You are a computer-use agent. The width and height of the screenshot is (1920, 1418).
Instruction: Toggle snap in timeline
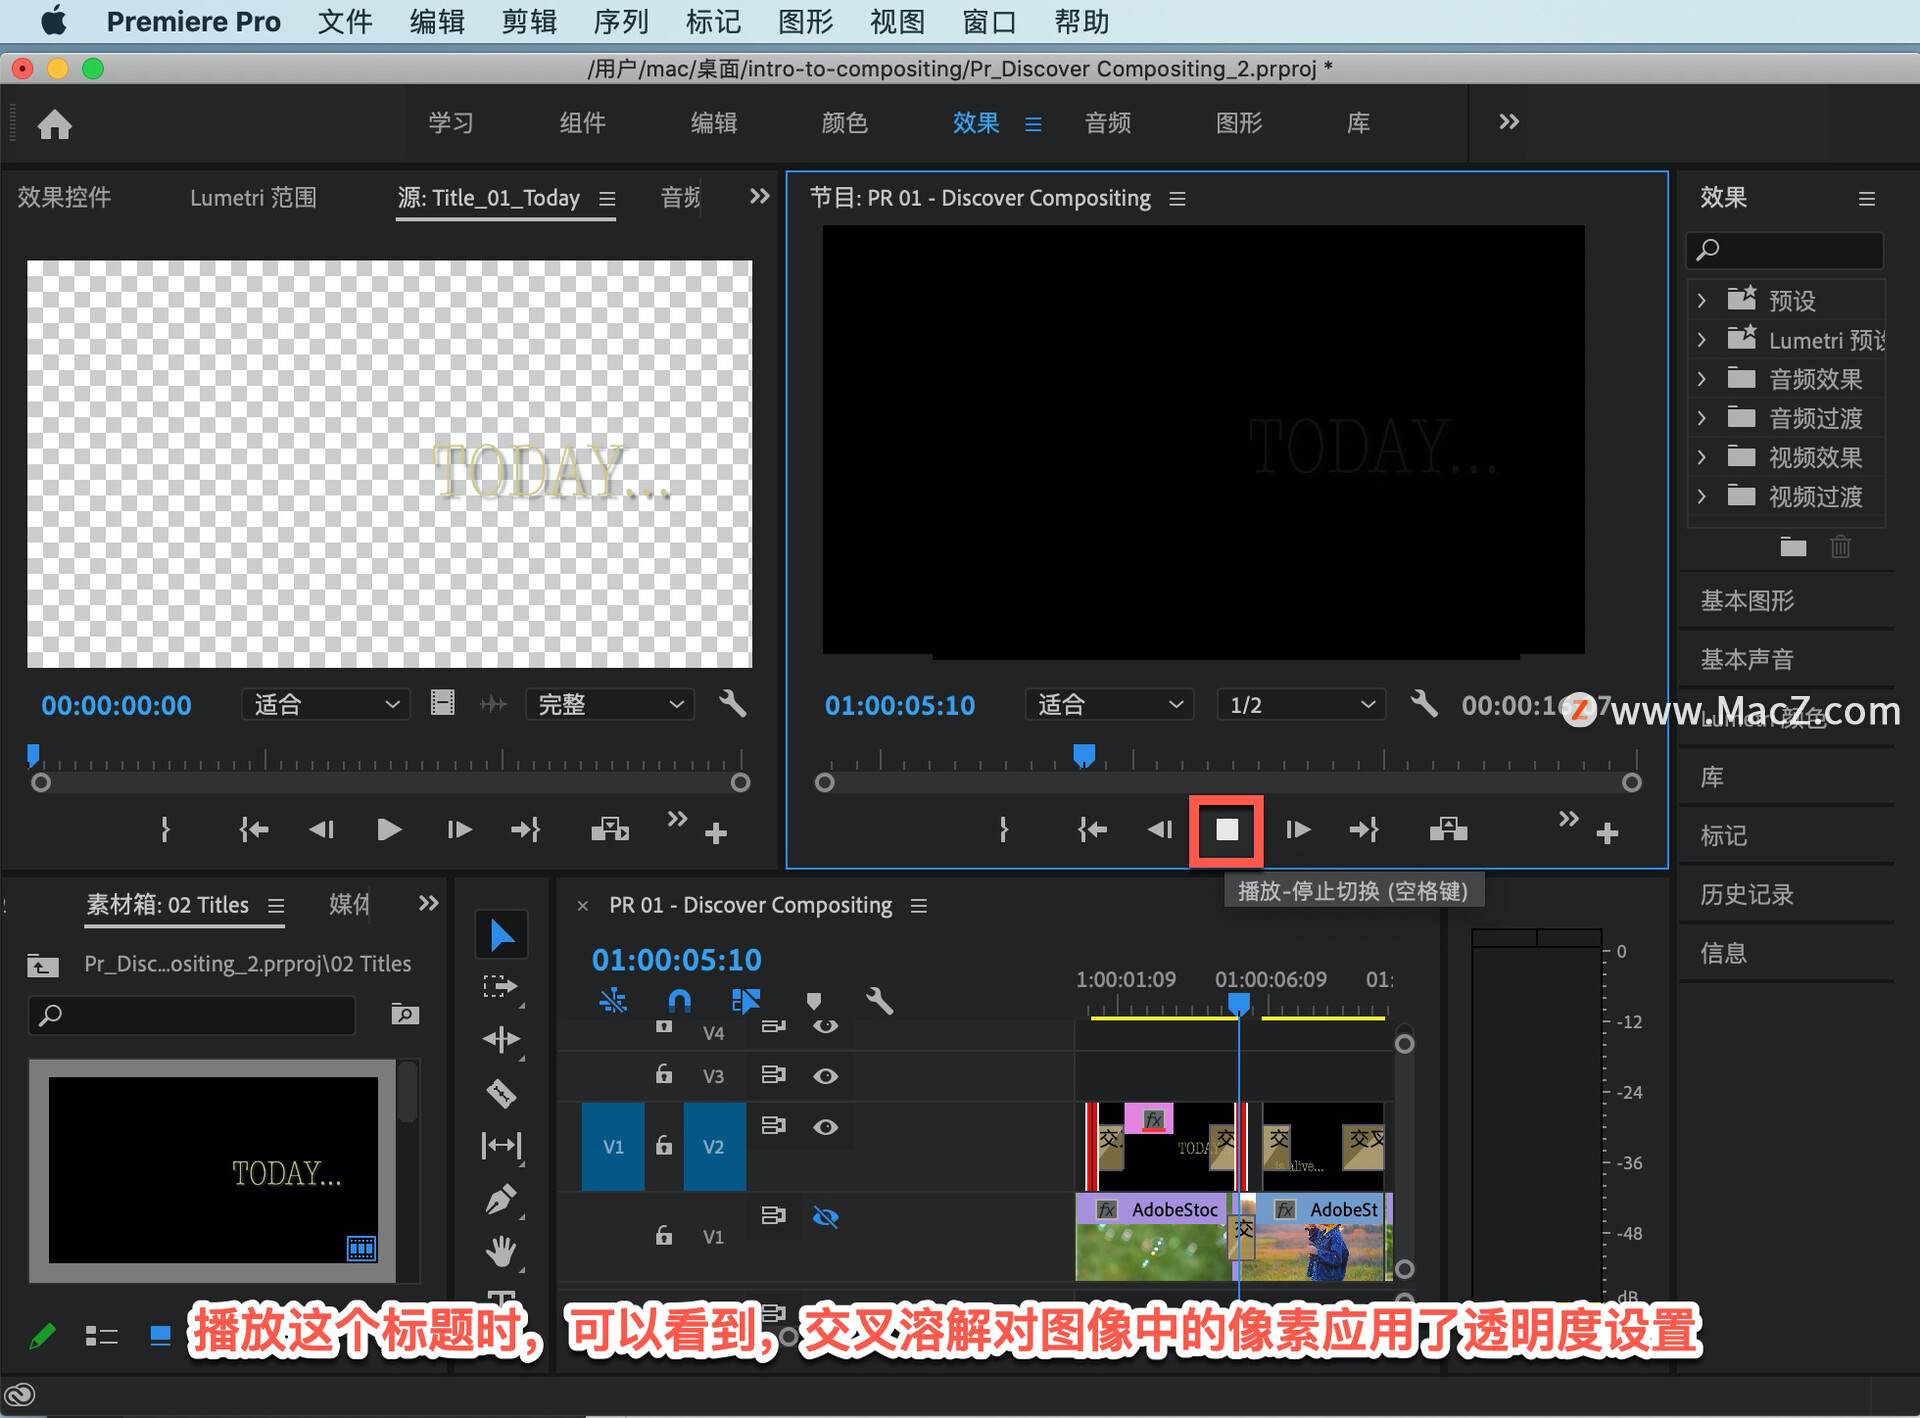click(679, 1001)
